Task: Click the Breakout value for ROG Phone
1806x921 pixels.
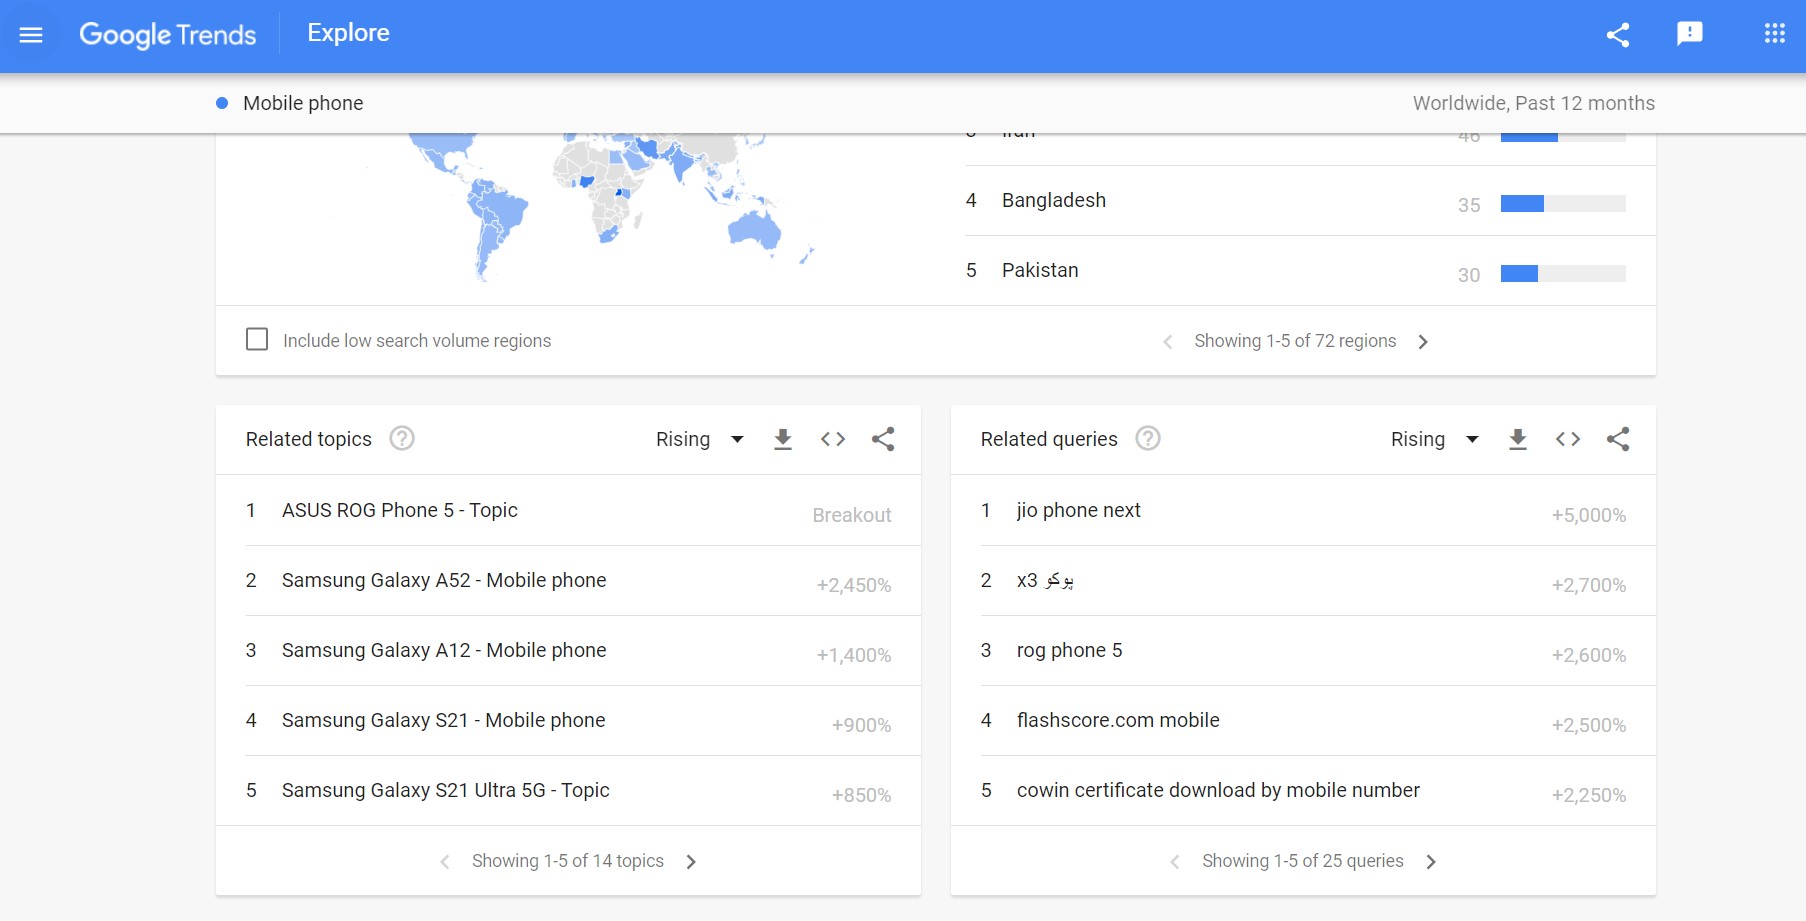Action: click(x=852, y=515)
